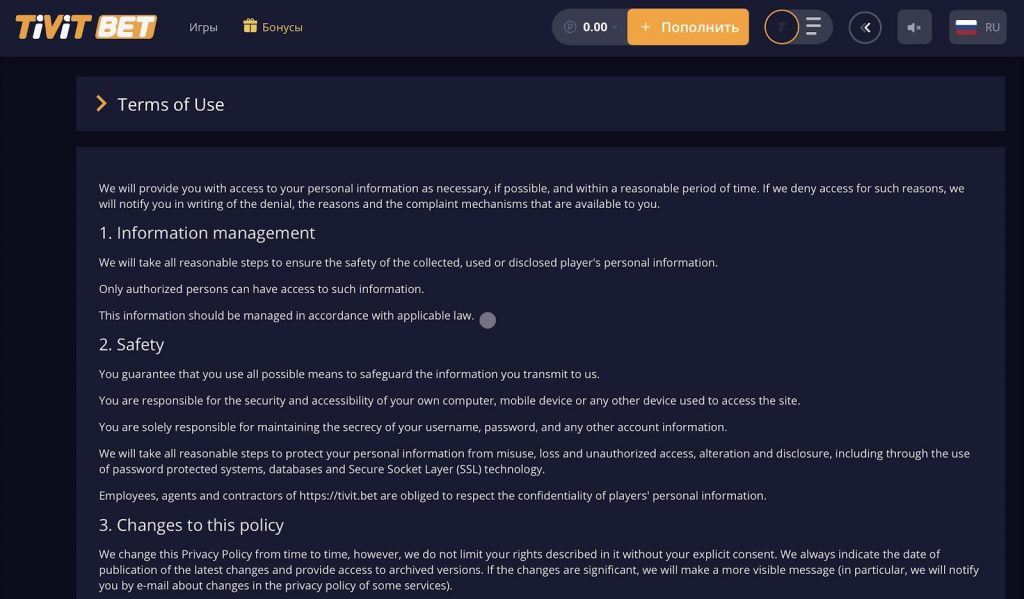This screenshot has height=599, width=1024.
Task: Click the Terms of Use heading
Action: [170, 105]
